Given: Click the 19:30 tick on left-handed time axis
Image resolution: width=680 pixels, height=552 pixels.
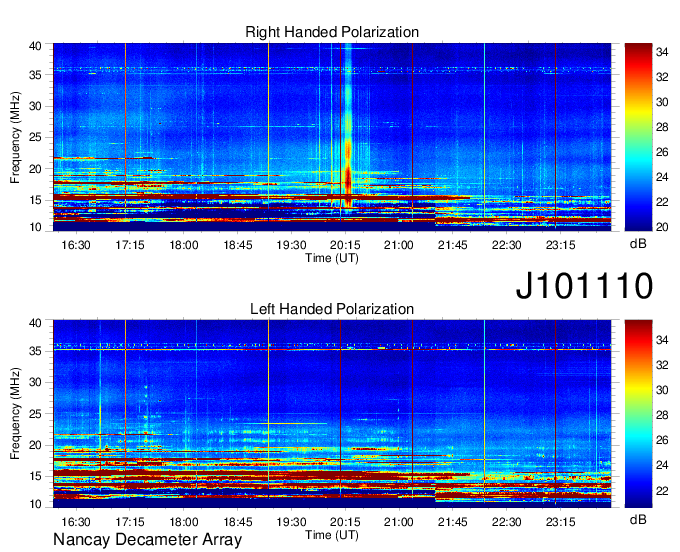Looking at the screenshot, I should (x=291, y=522).
